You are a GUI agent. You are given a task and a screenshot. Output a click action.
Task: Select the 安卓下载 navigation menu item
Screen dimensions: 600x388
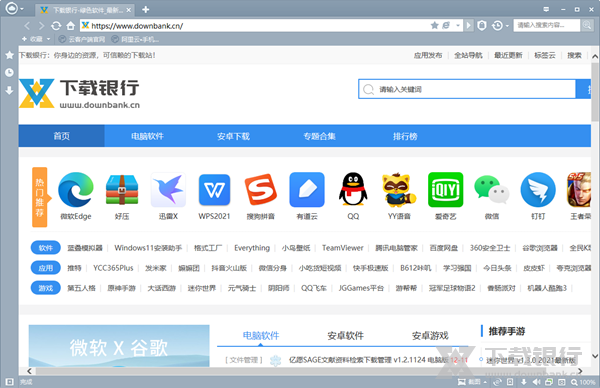point(233,136)
